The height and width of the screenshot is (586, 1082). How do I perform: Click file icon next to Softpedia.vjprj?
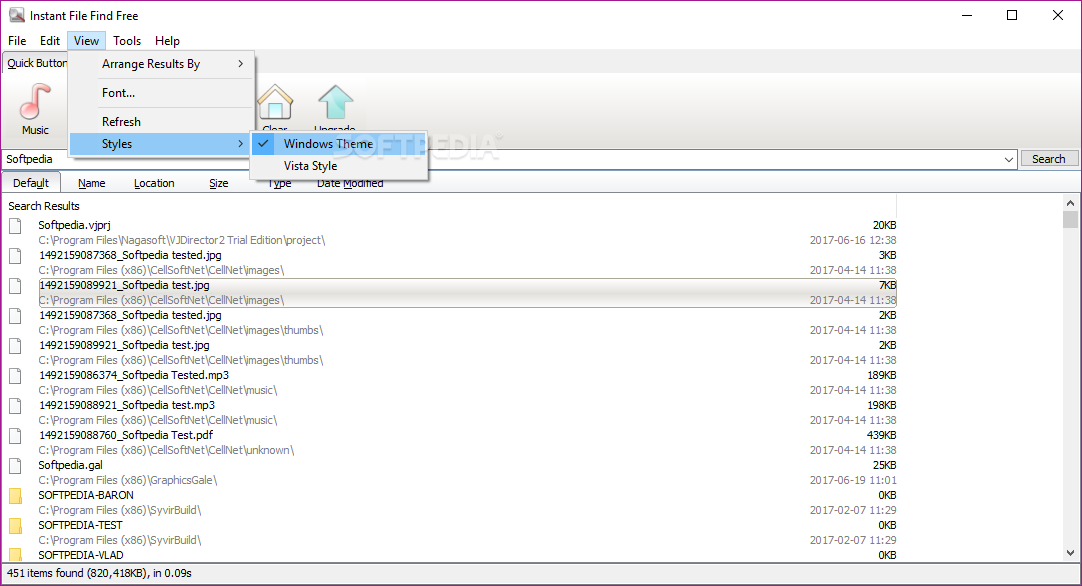[15, 226]
